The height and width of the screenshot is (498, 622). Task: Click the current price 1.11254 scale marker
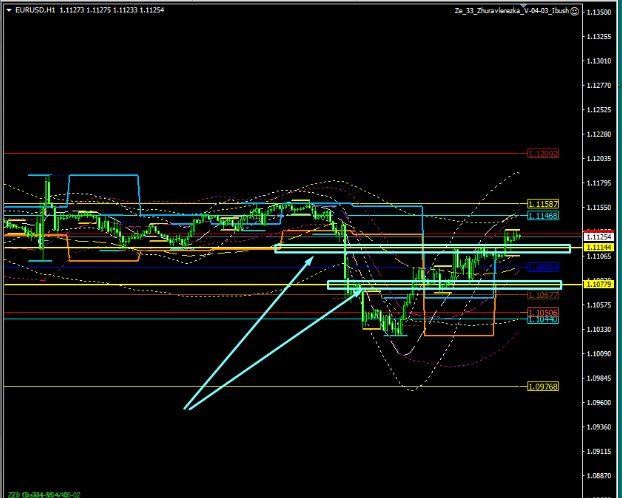[x=598, y=237]
